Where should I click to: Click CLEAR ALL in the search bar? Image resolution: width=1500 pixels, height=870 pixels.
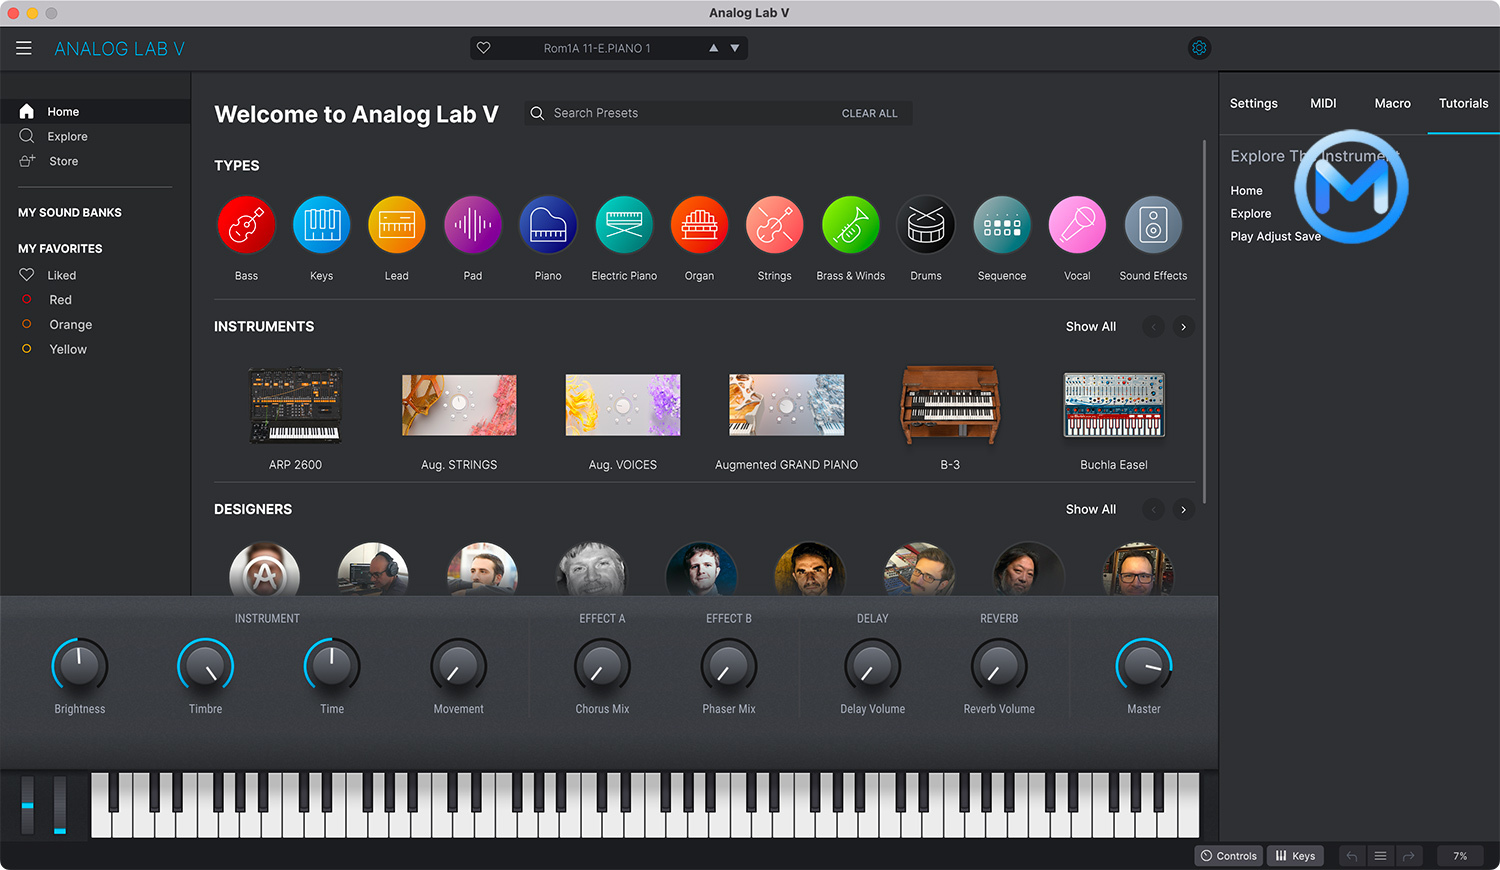(869, 112)
